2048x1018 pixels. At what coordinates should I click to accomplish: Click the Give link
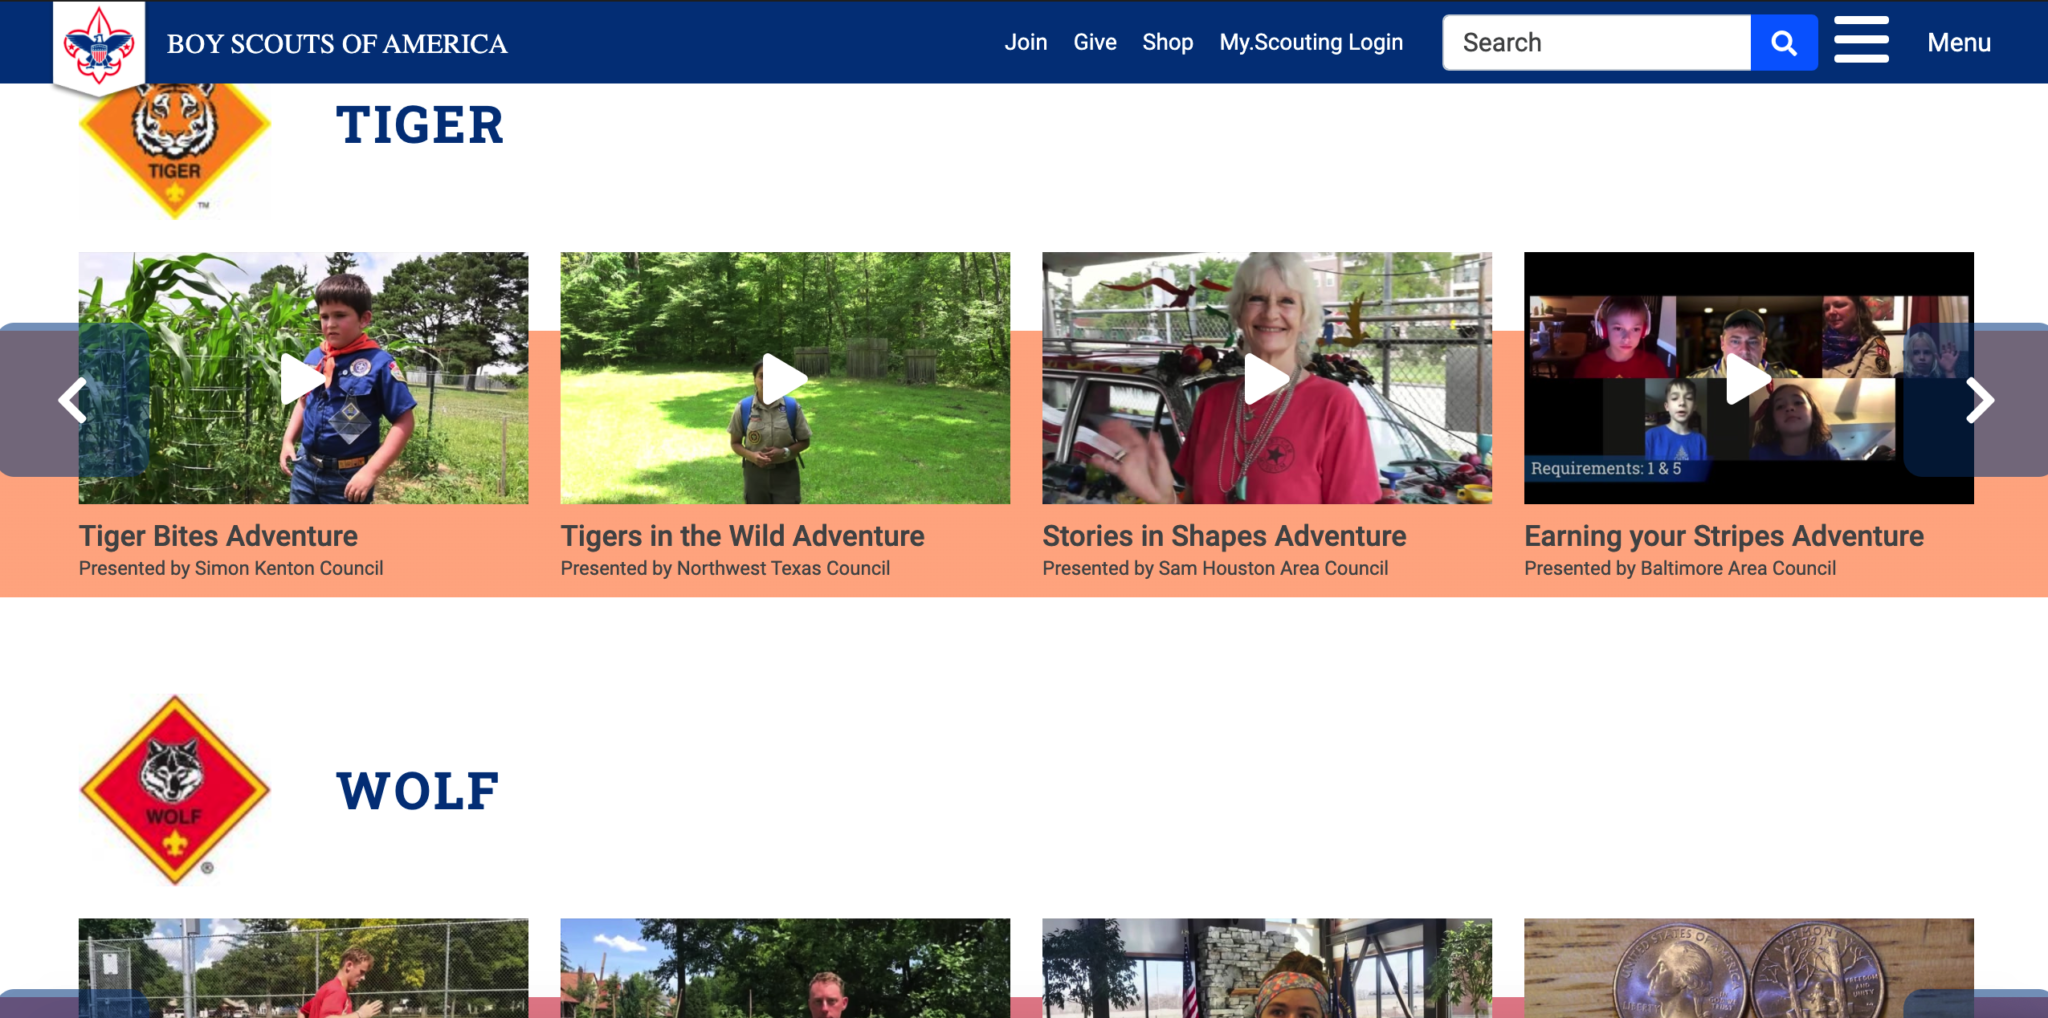[1094, 42]
